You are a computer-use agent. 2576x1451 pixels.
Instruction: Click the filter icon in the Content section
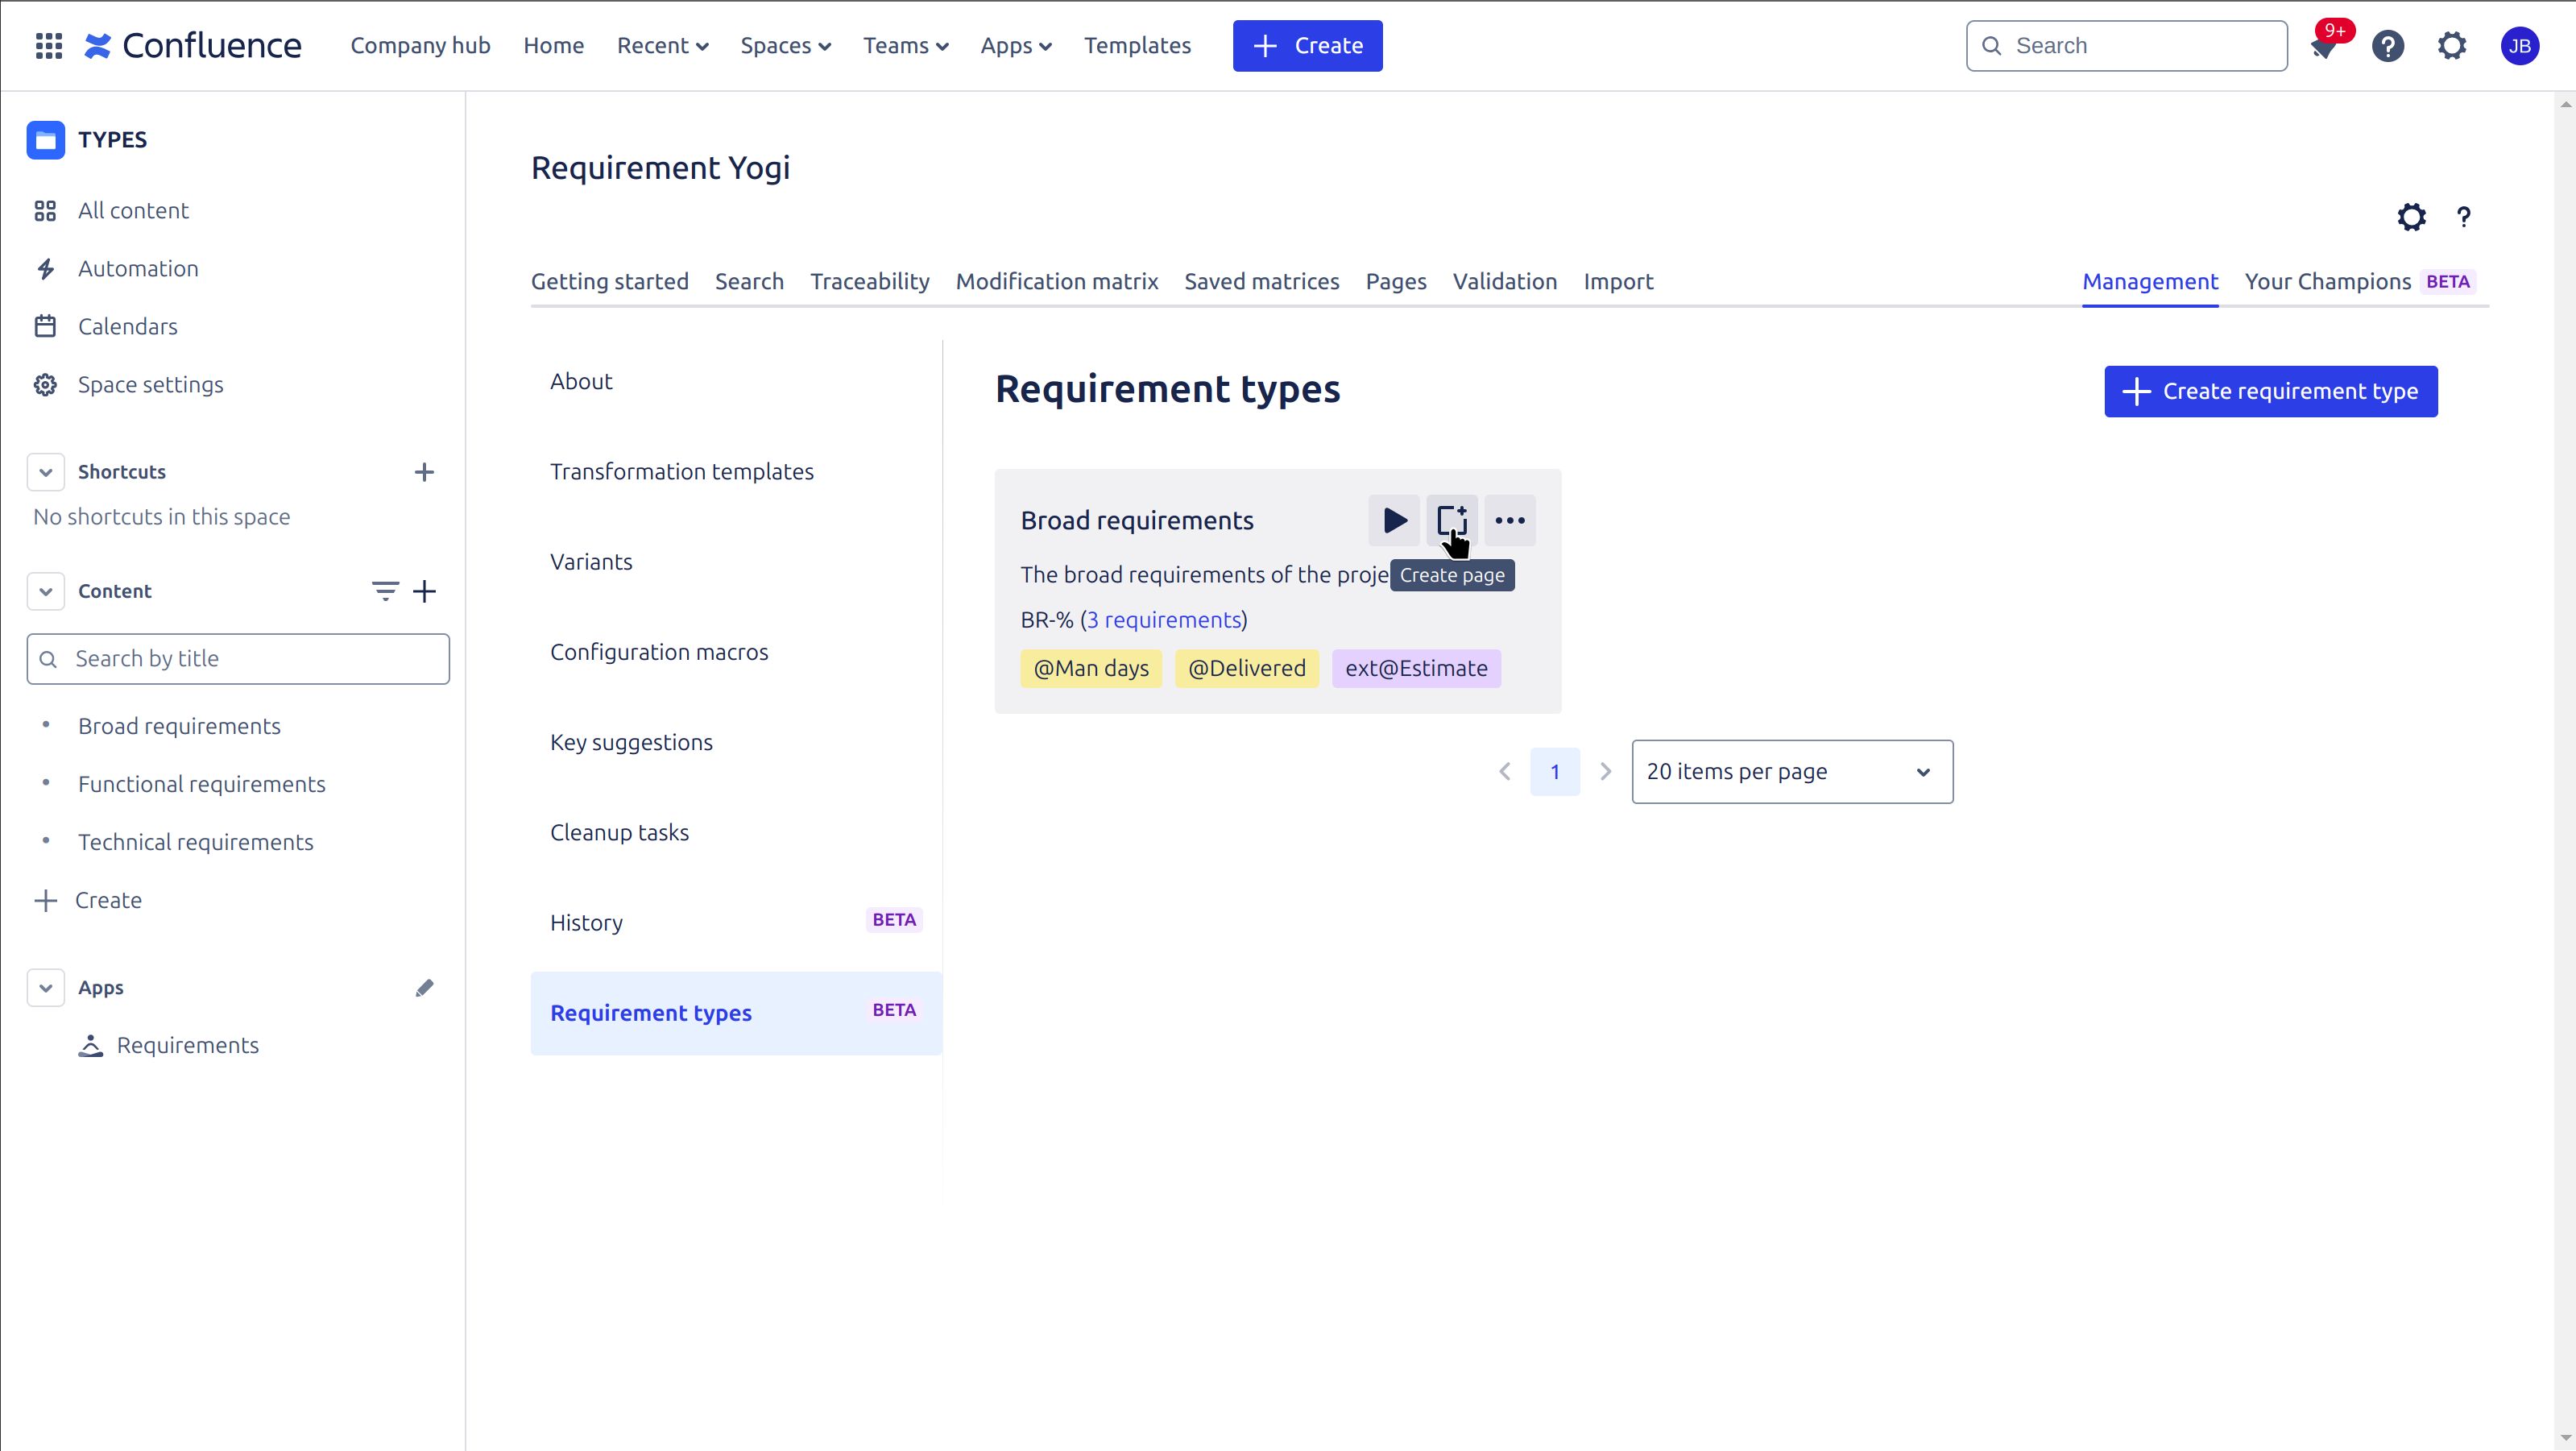385,591
